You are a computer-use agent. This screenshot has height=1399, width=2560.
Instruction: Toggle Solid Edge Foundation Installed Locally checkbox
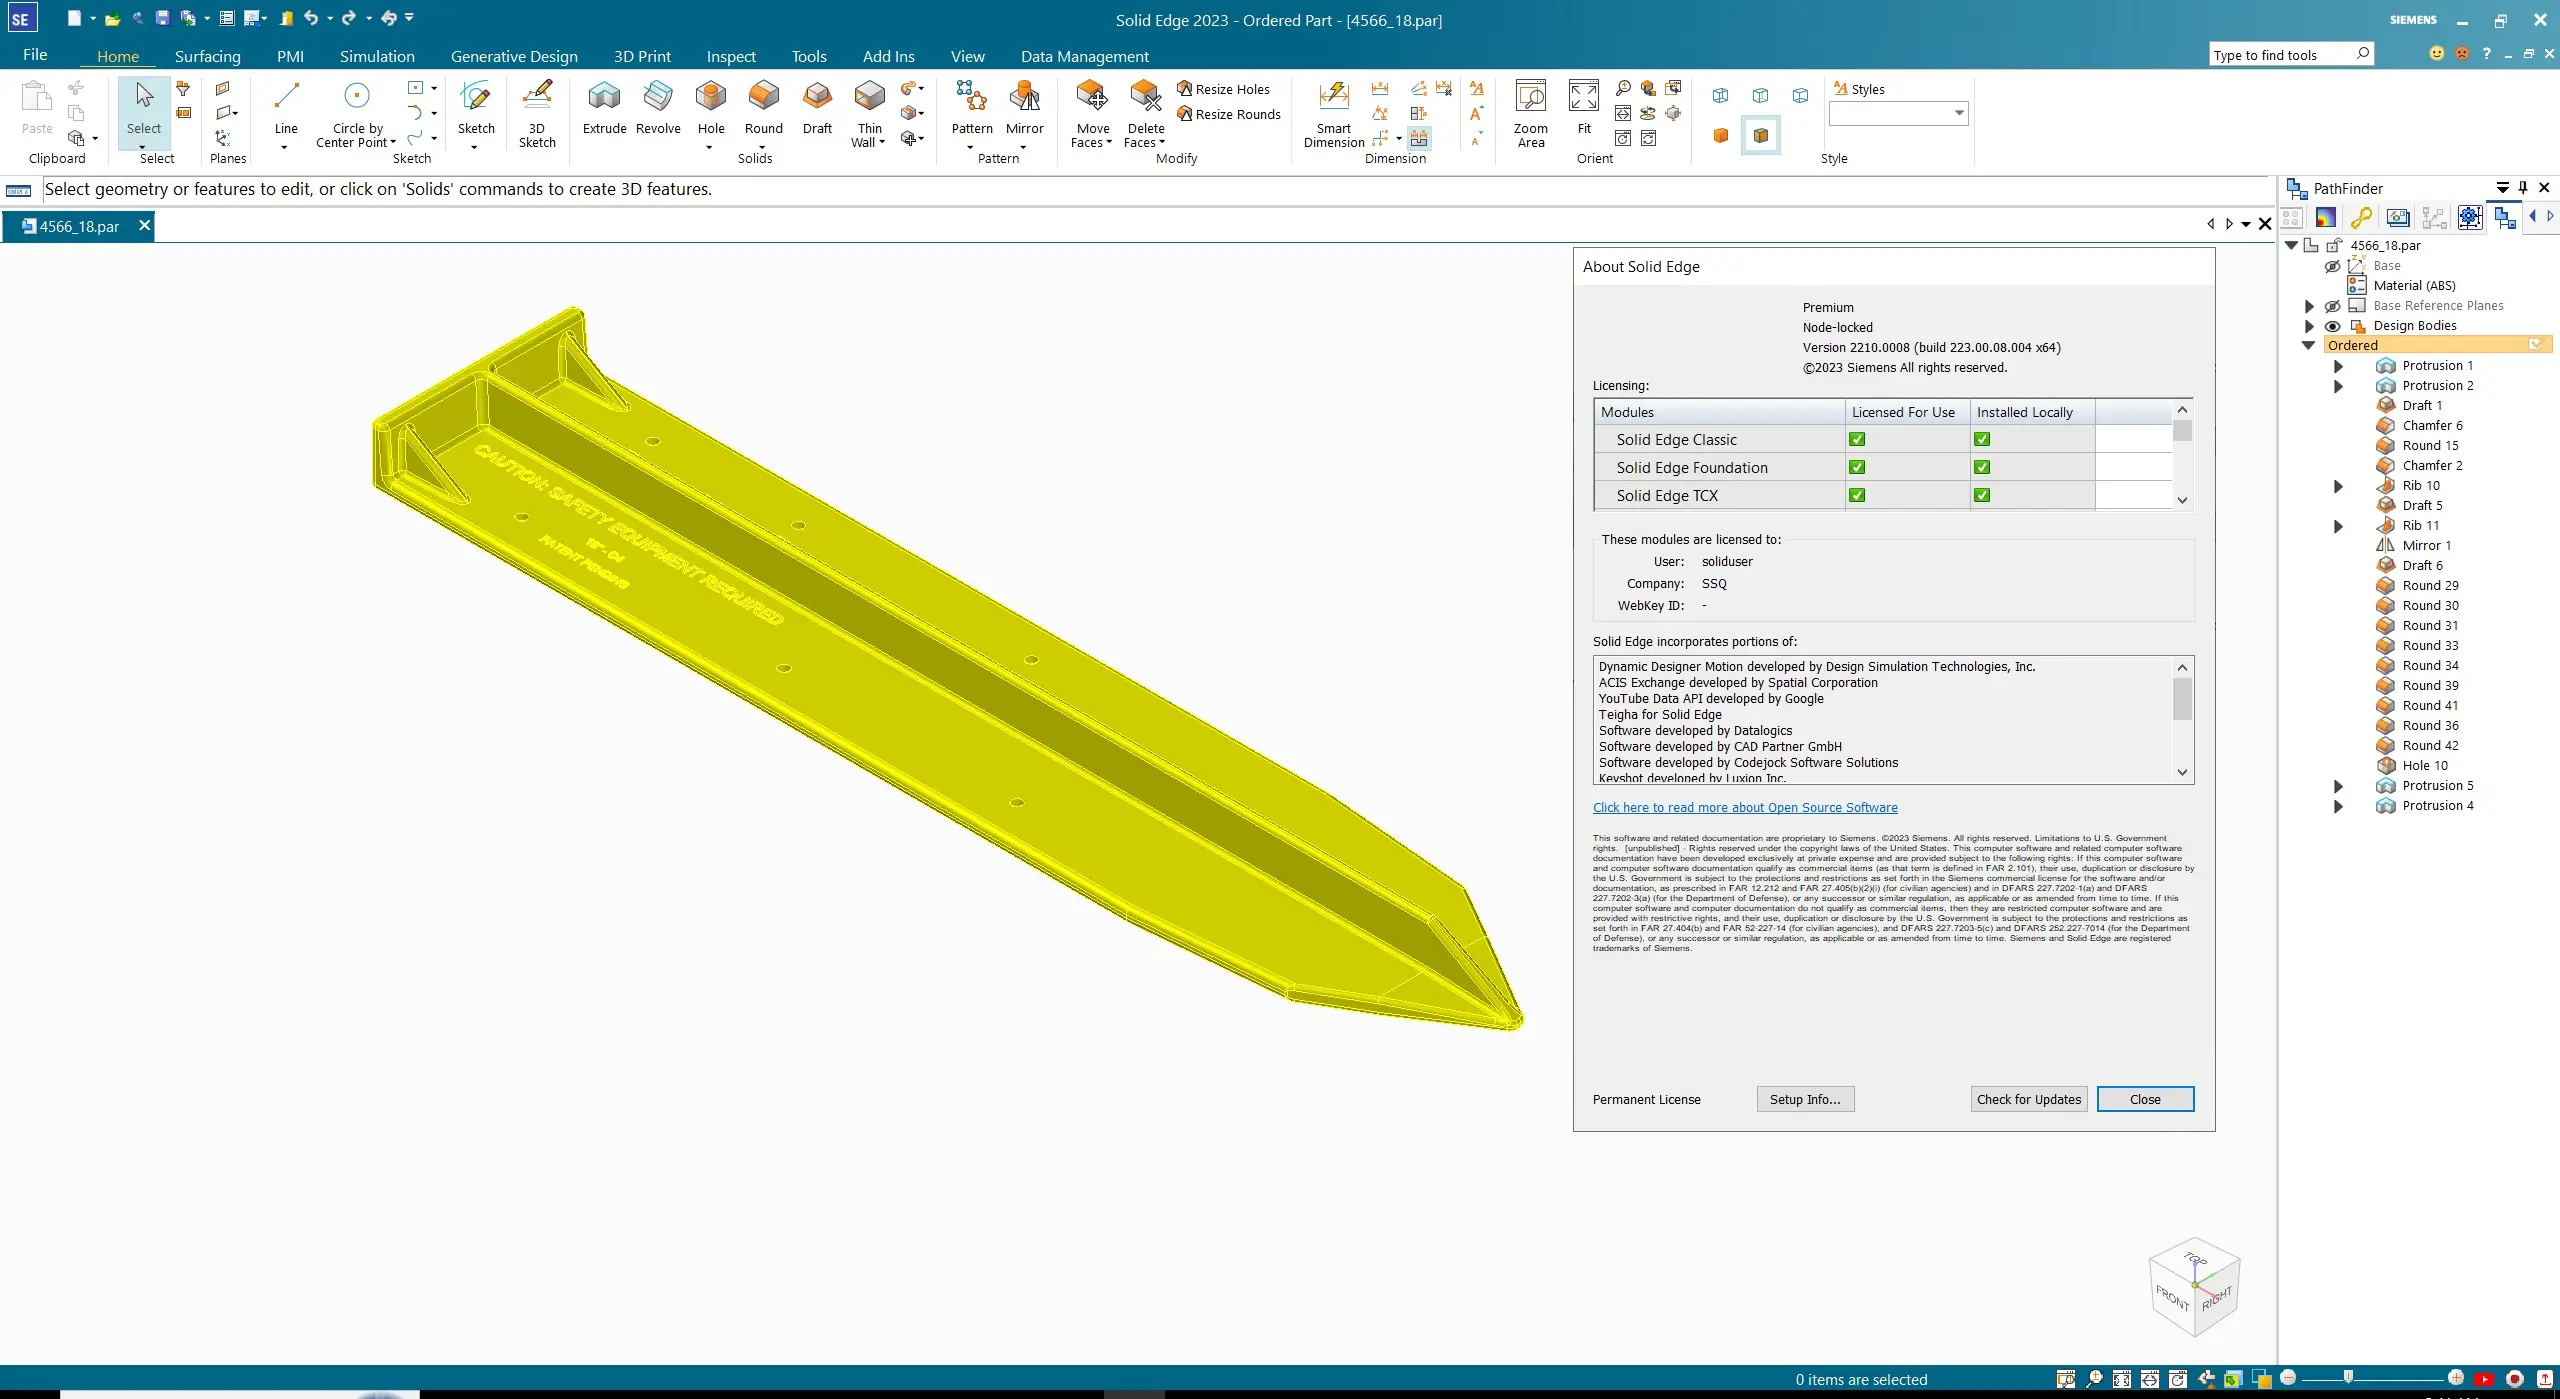click(x=1982, y=467)
